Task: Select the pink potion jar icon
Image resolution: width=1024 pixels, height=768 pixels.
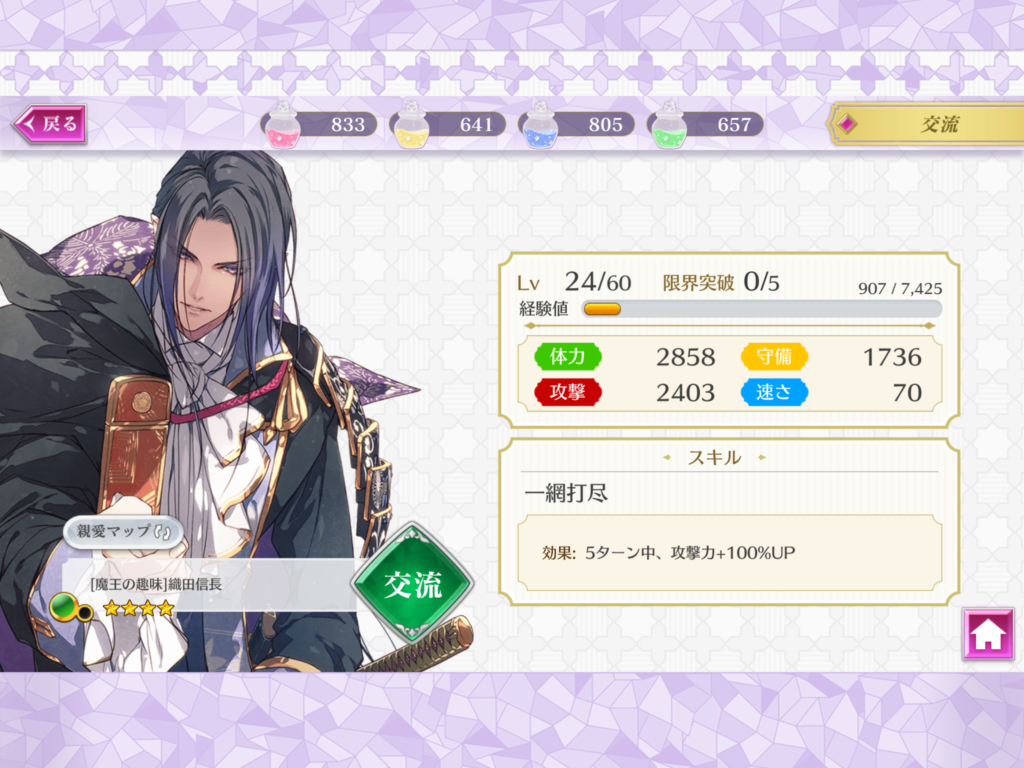Action: point(283,125)
